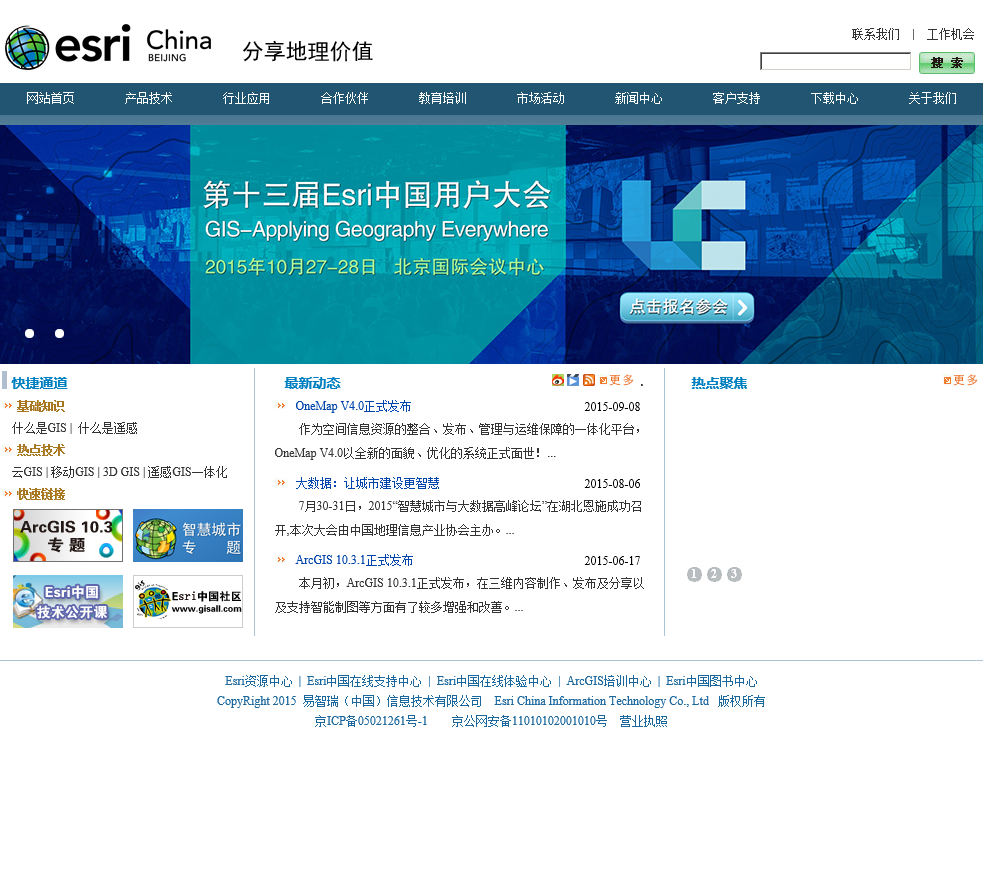Viewport: 983px width, 894px height.
Task: Open 市场活动 menu
Action: tap(540, 98)
